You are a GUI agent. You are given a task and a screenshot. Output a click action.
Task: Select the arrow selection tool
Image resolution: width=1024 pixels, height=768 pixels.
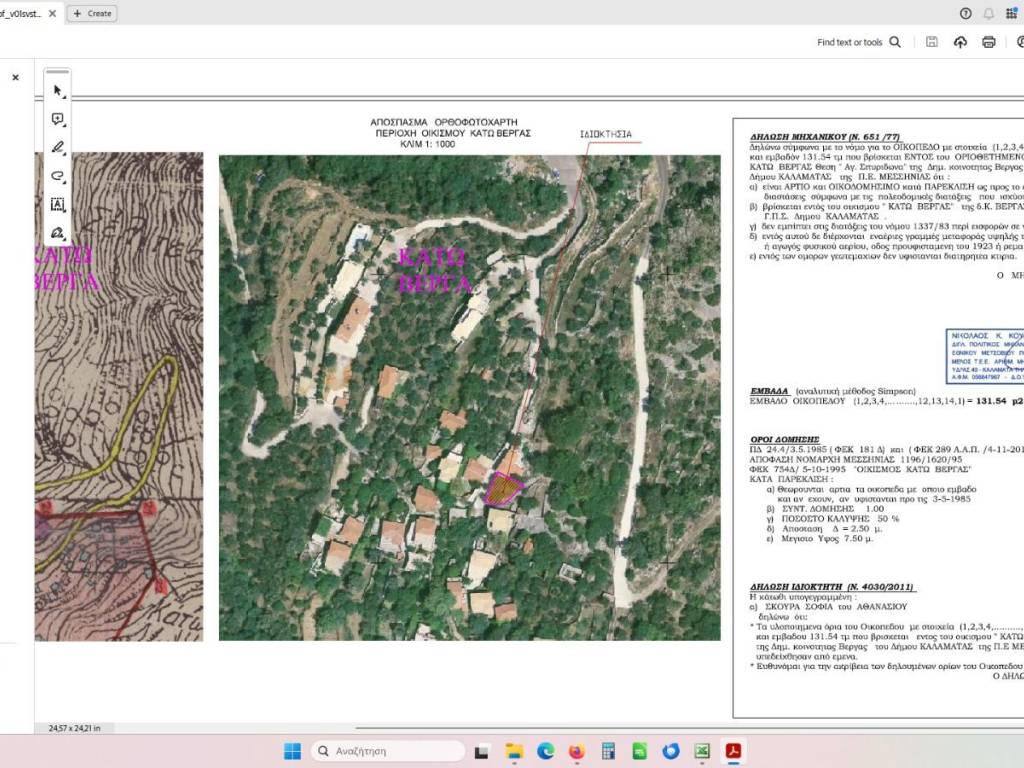[58, 91]
